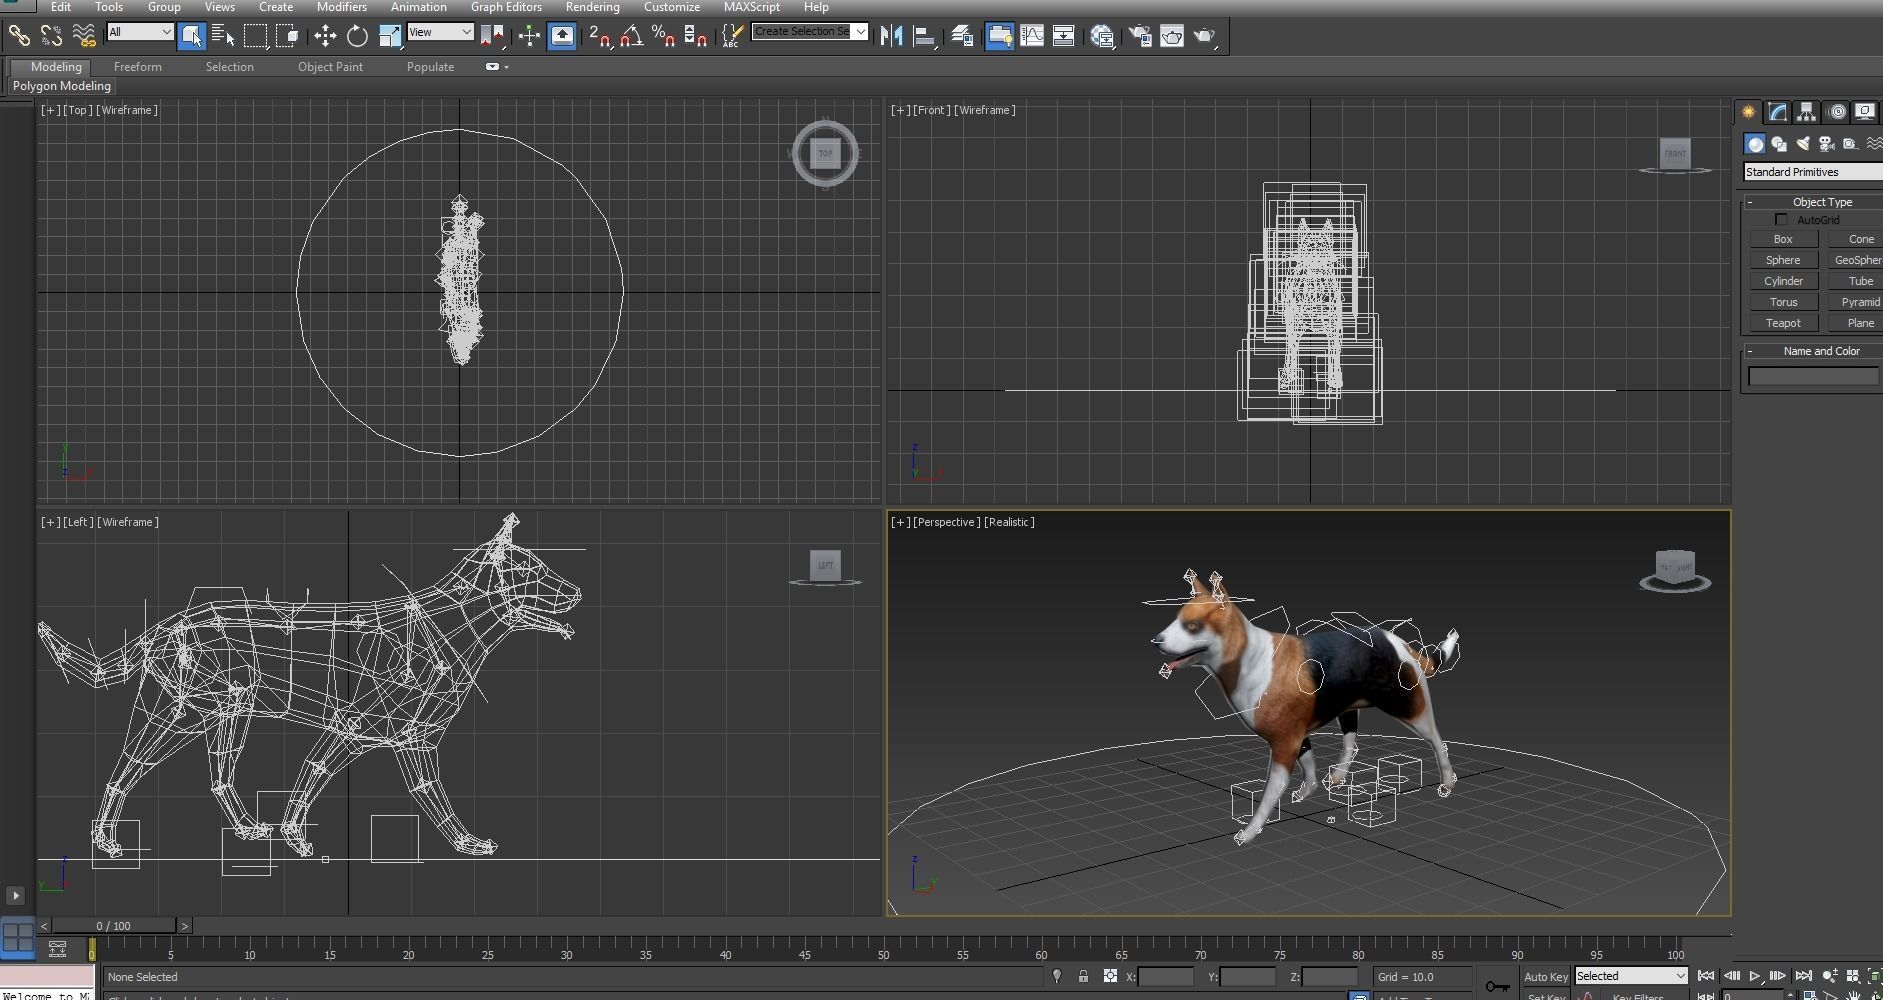
Task: Select the Shapes category icon
Action: [1779, 144]
